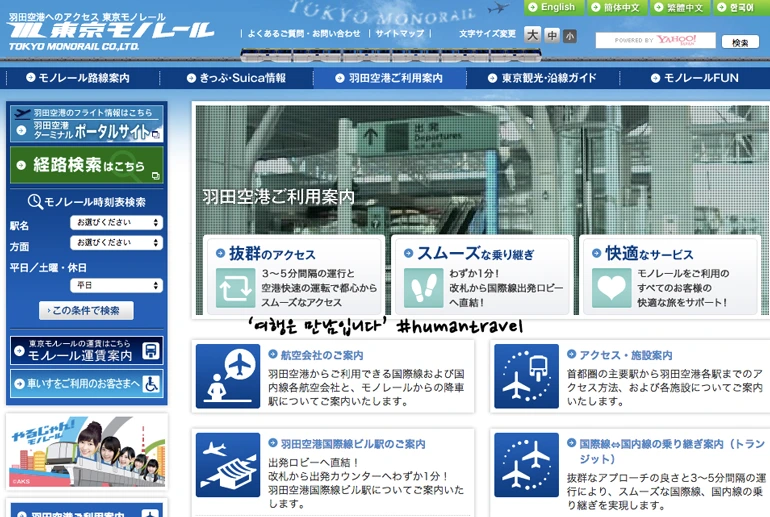Click the monorail and plane access icon
This screenshot has width=770, height=517.
pyautogui.click(x=526, y=376)
